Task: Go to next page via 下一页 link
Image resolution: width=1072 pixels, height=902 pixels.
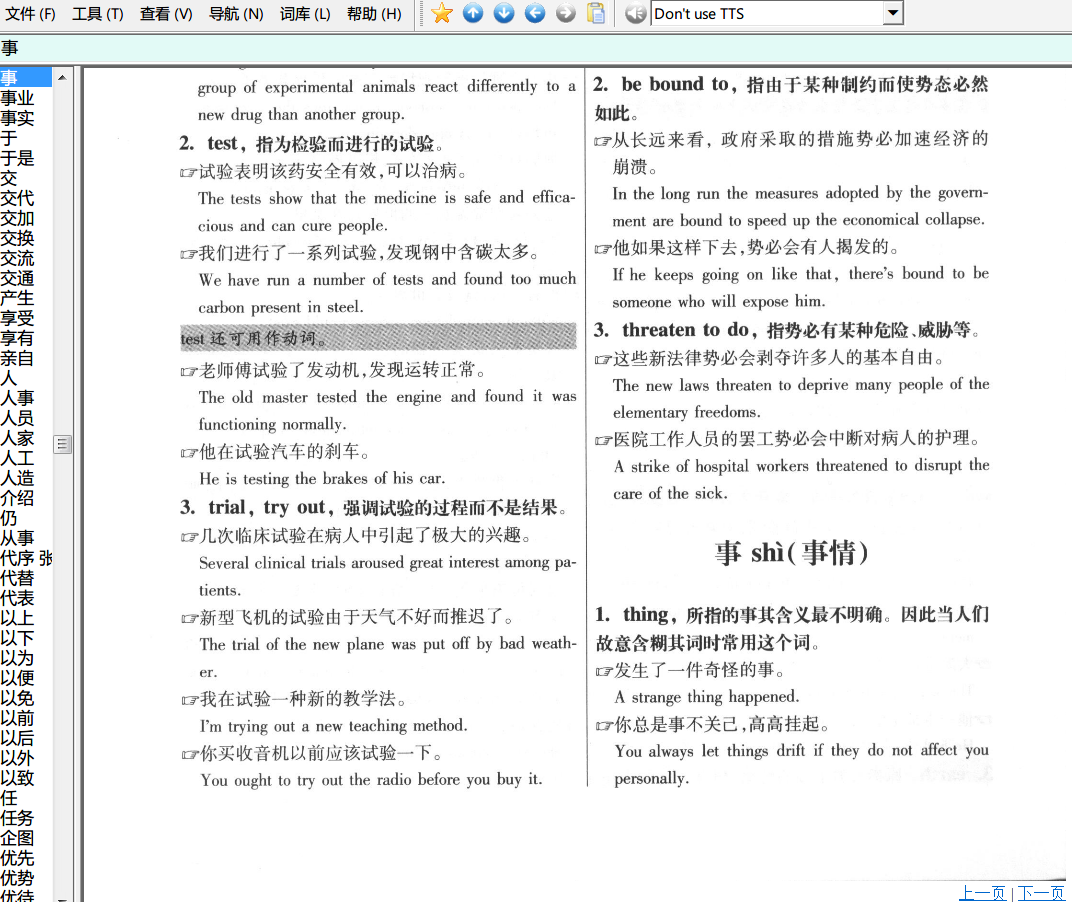Action: point(1041,892)
